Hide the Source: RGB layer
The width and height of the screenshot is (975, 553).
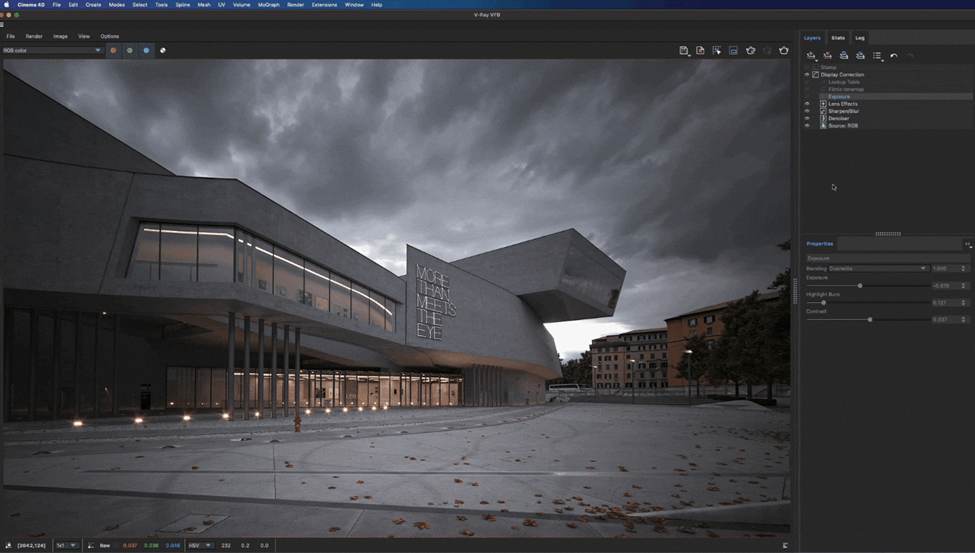click(807, 126)
